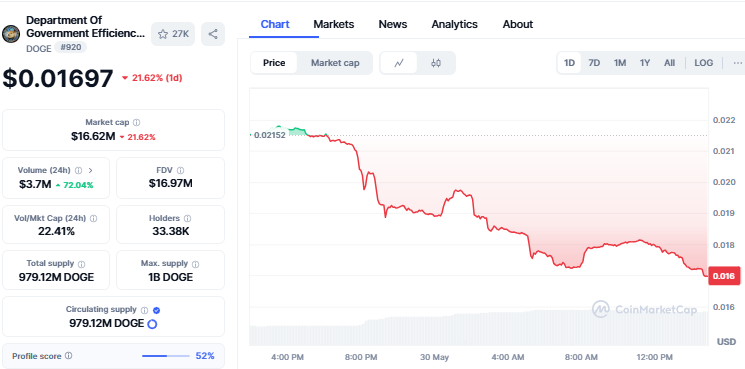Toggle the Market cap chart view

tap(335, 63)
